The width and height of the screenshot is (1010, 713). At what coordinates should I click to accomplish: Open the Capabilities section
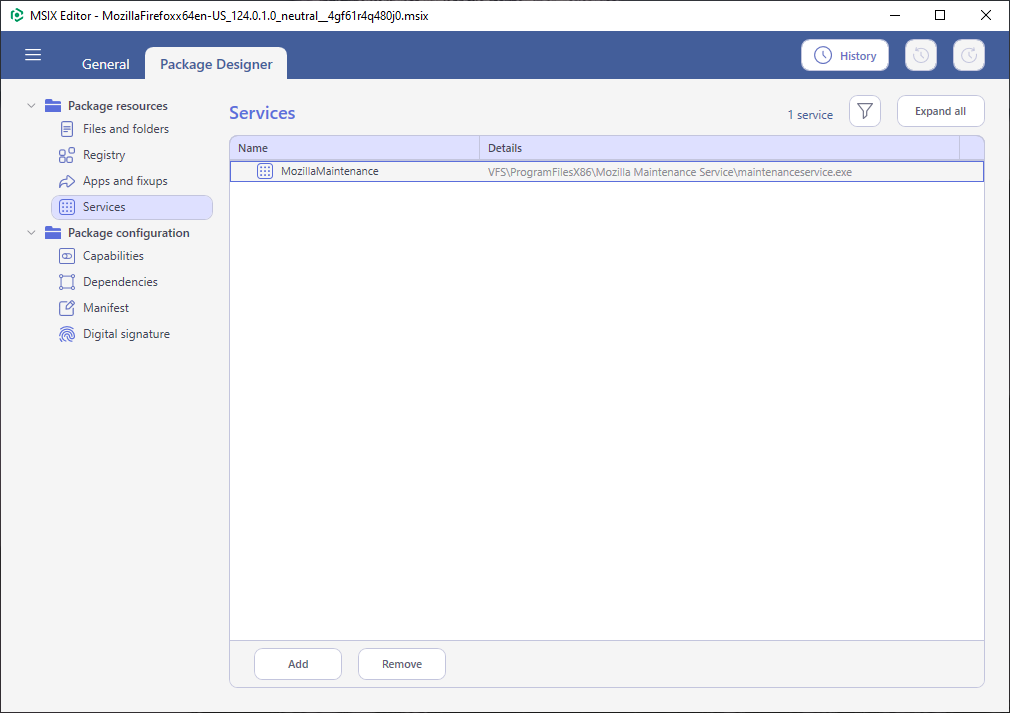(x=113, y=256)
